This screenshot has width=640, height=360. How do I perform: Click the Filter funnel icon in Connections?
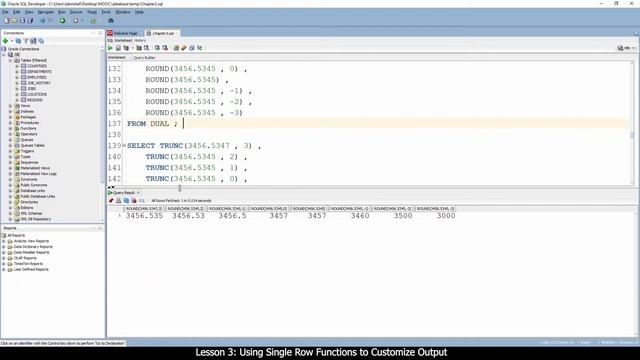click(26, 41)
